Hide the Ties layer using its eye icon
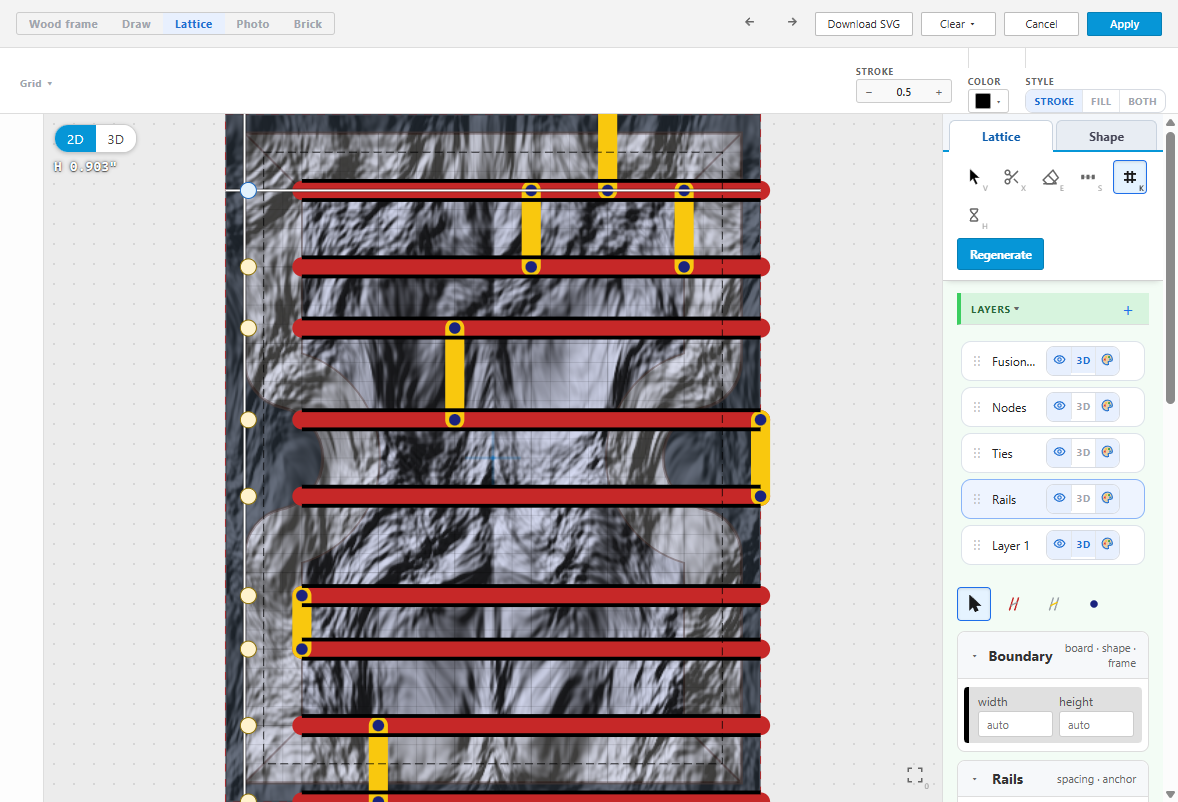 [x=1059, y=453]
